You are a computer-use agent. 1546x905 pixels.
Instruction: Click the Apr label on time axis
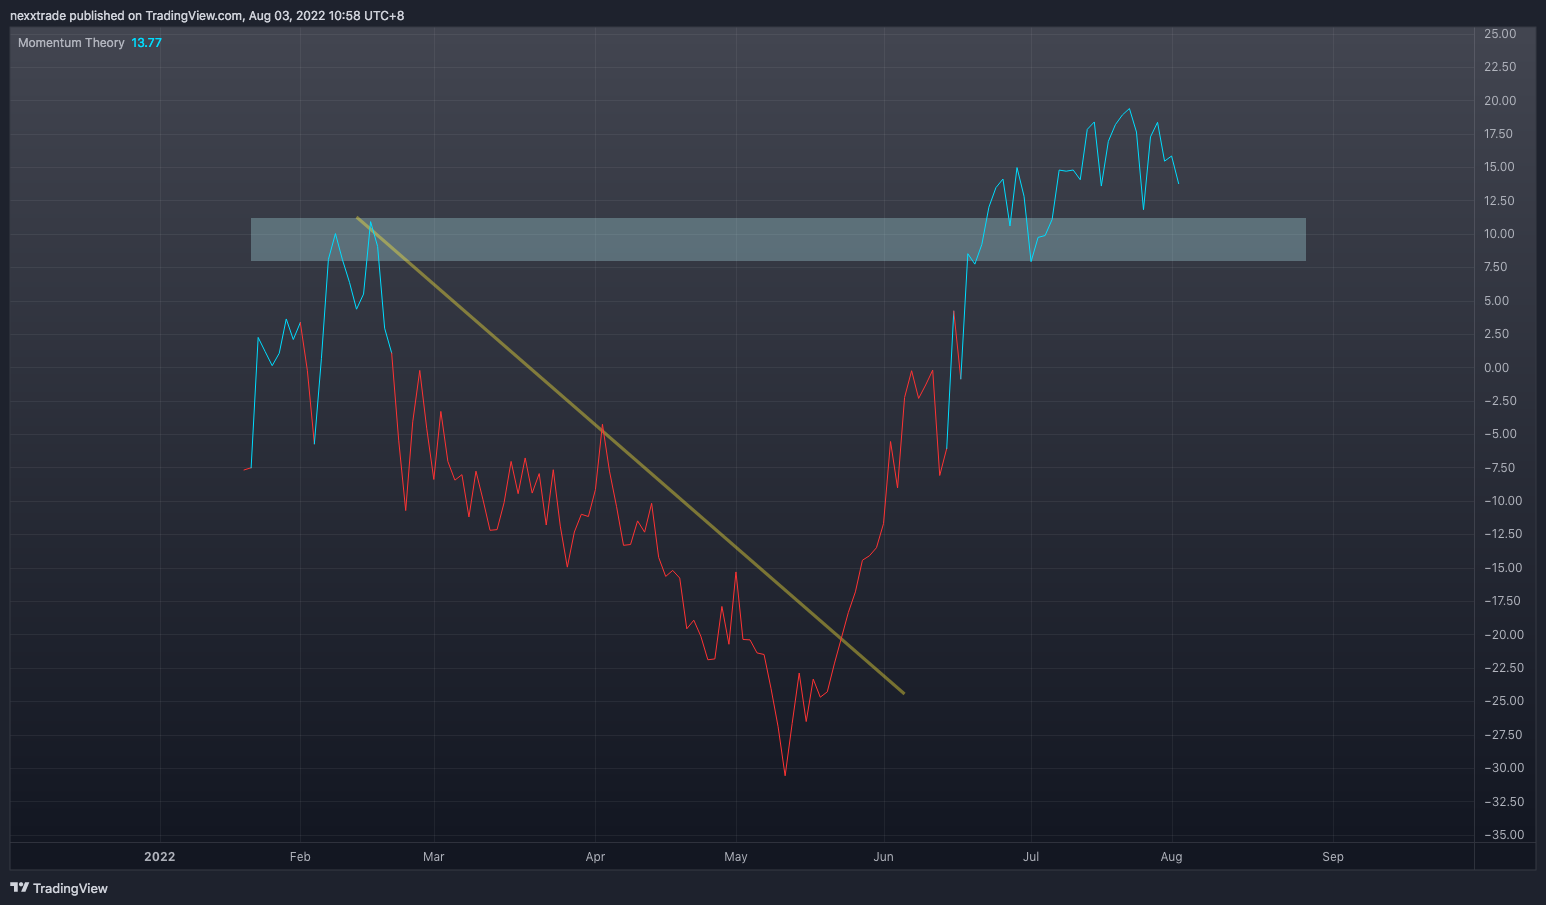(595, 857)
